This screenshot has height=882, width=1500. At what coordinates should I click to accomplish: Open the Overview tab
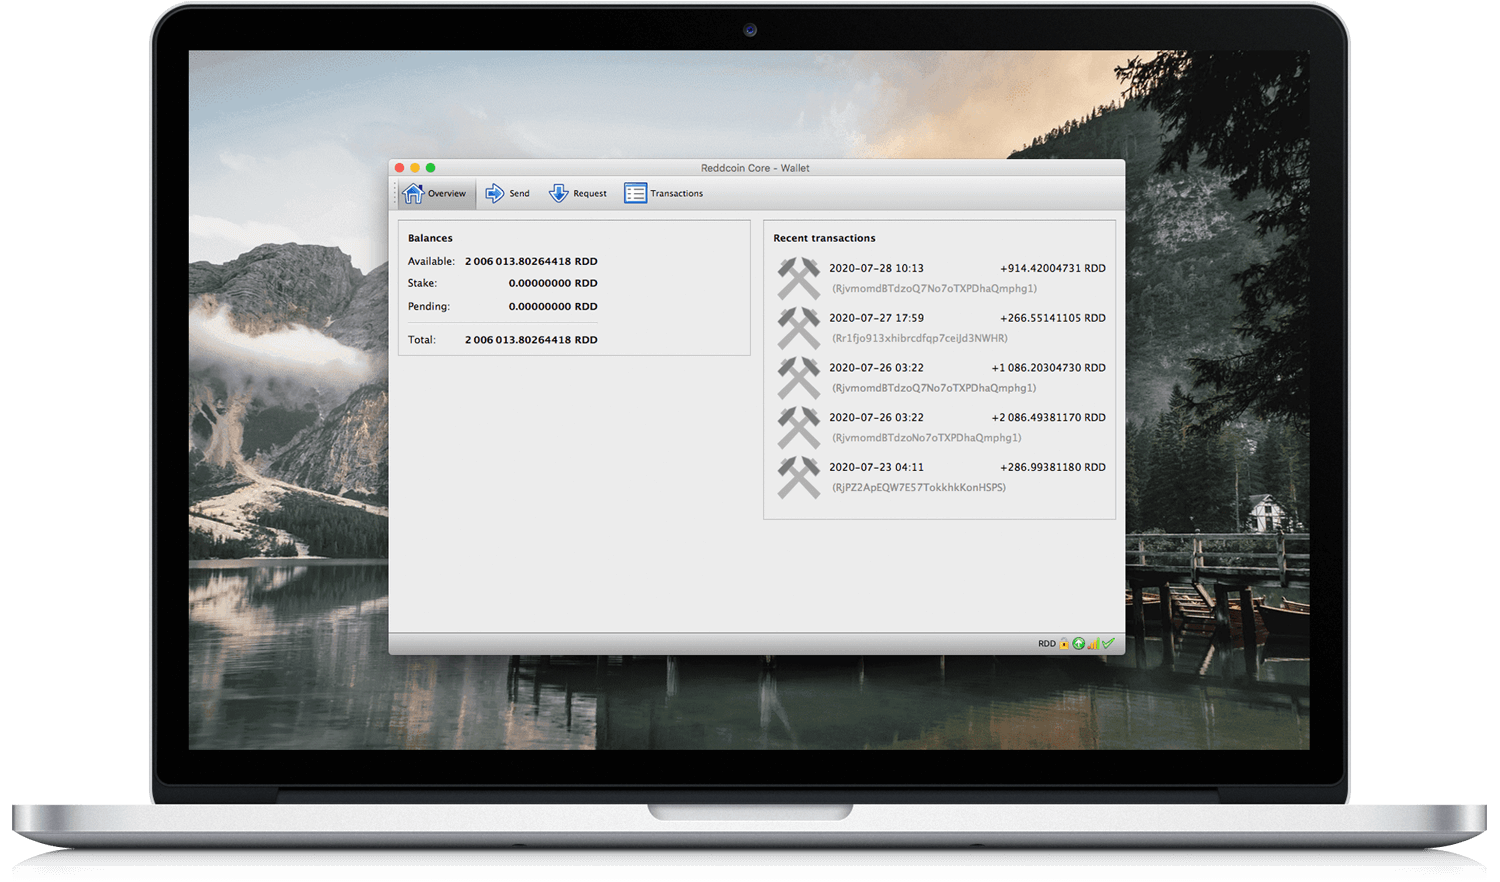[436, 193]
